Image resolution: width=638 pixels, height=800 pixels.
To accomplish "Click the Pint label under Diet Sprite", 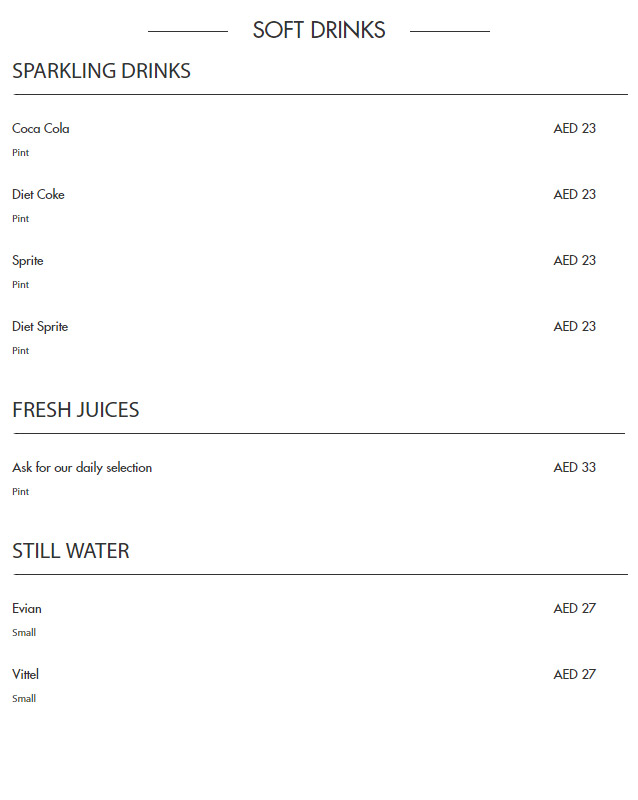I will click(20, 351).
